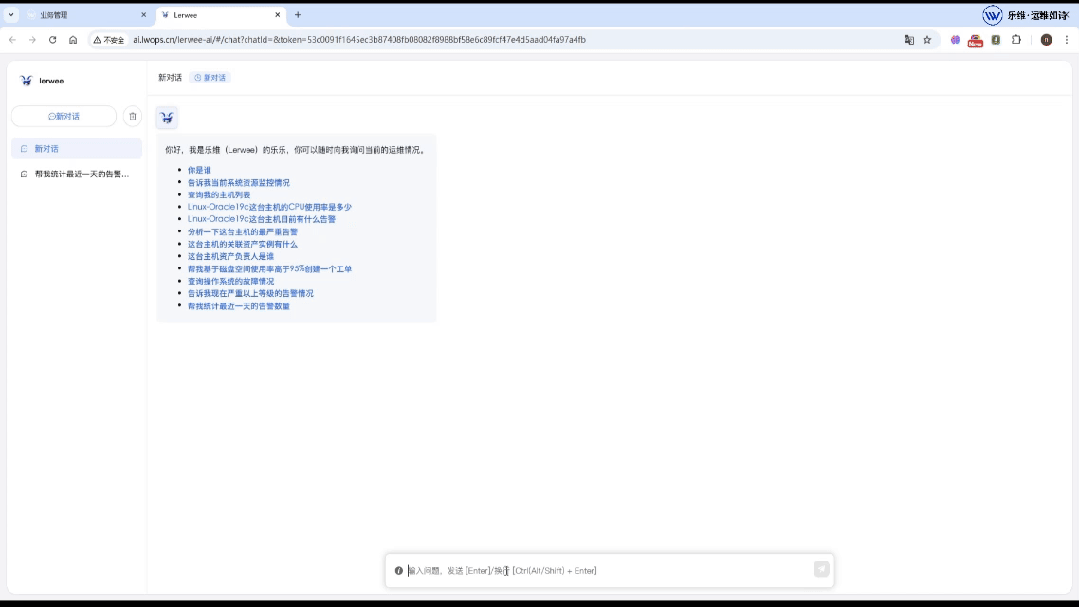The height and width of the screenshot is (607, 1079).
Task: Open a new browser tab
Action: [x=298, y=14]
